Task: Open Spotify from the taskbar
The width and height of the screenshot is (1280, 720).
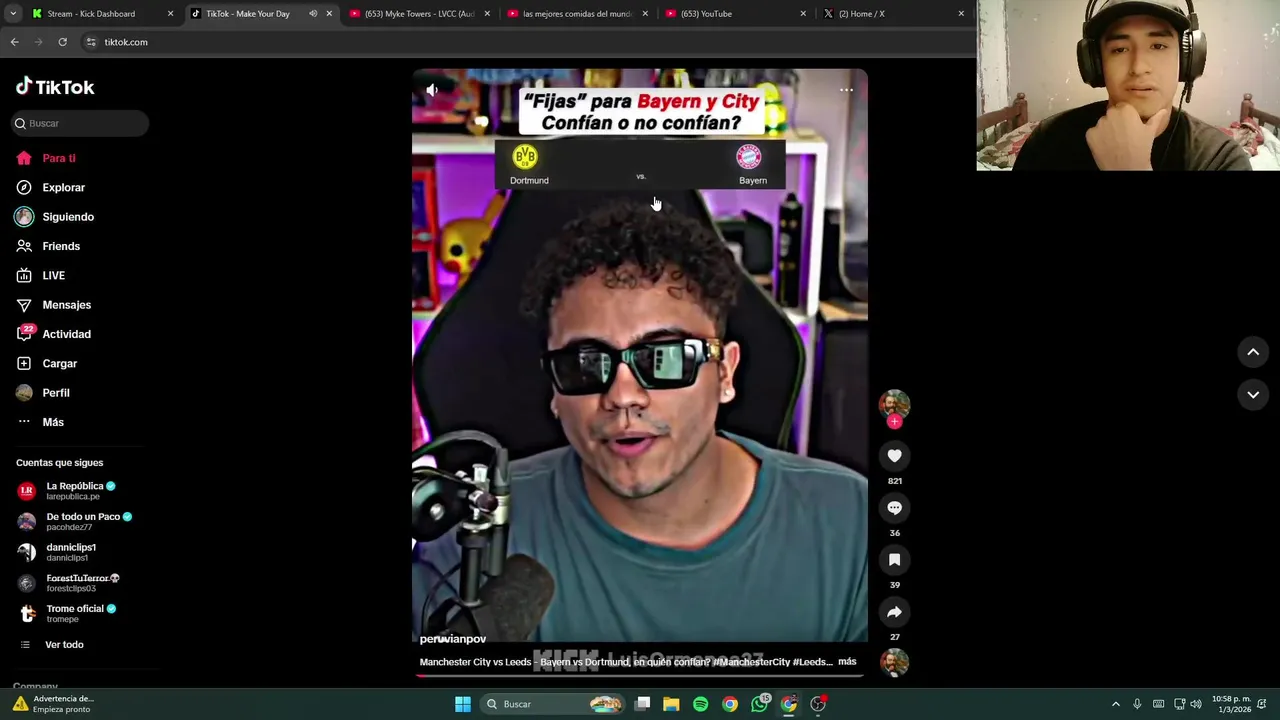Action: click(701, 704)
